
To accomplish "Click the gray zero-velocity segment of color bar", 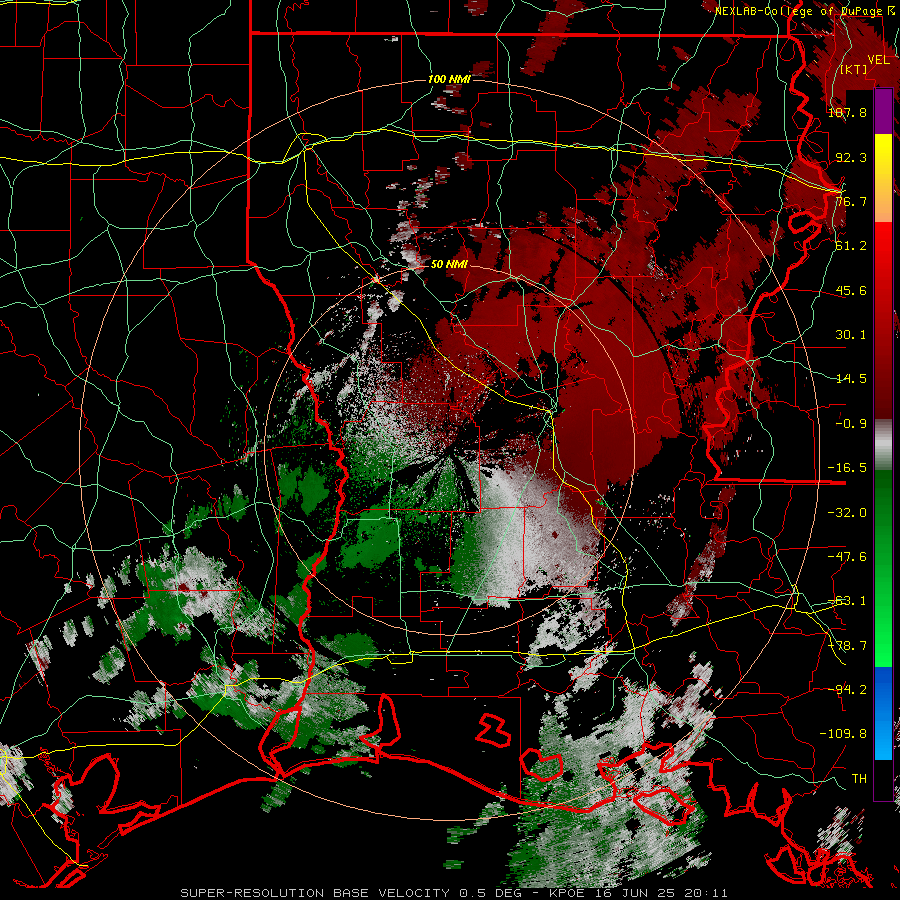I will tap(883, 445).
